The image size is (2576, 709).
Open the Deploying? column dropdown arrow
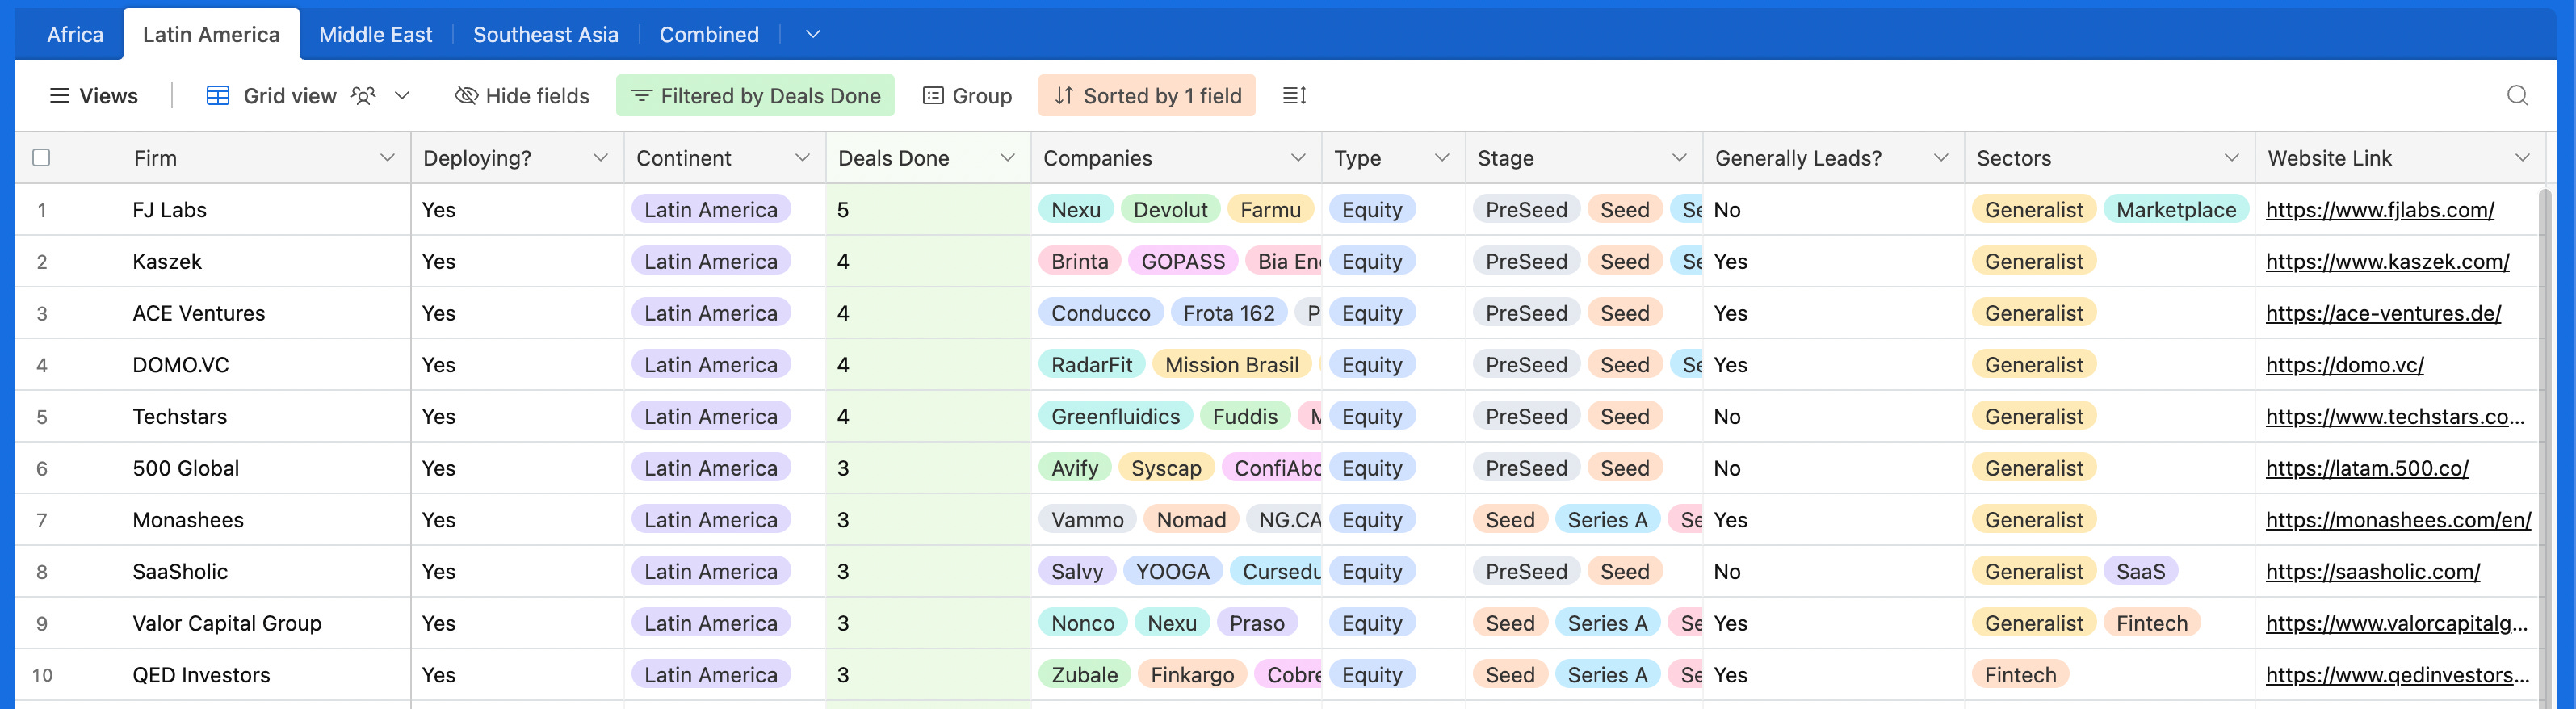600,158
